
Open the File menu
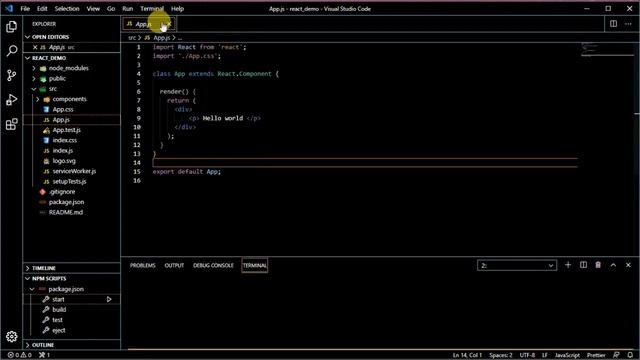tap(25, 9)
